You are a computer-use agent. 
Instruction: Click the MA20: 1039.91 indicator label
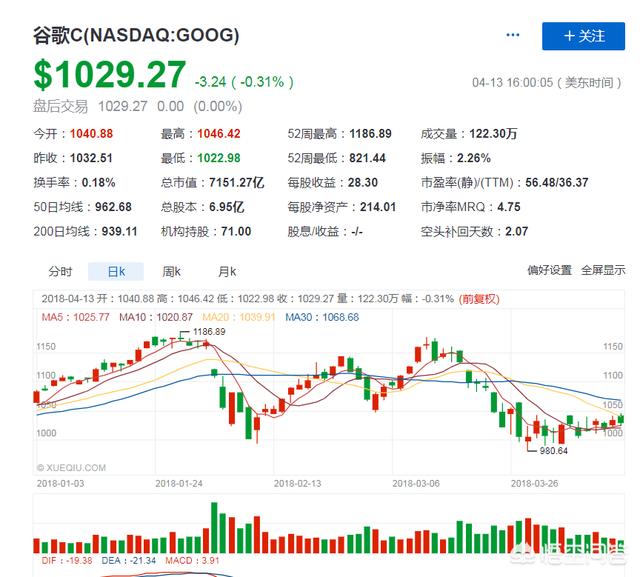click(x=239, y=317)
